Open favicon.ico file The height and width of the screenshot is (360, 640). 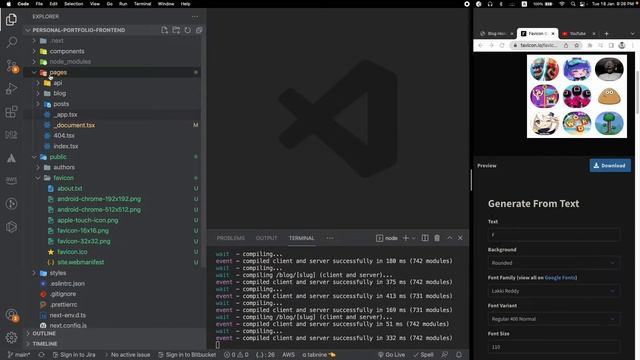[72, 252]
